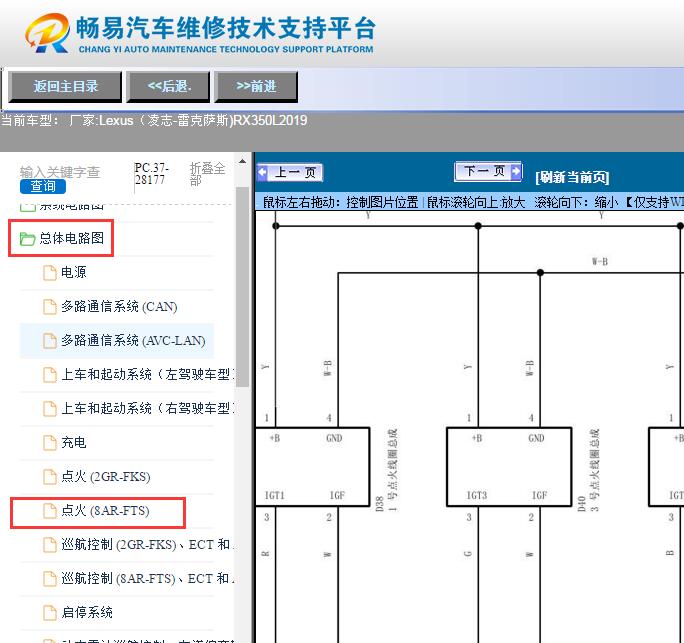Click the document icon beside 点火 (8AR-FTS)
Image resolution: width=684 pixels, height=643 pixels.
[x=50, y=511]
